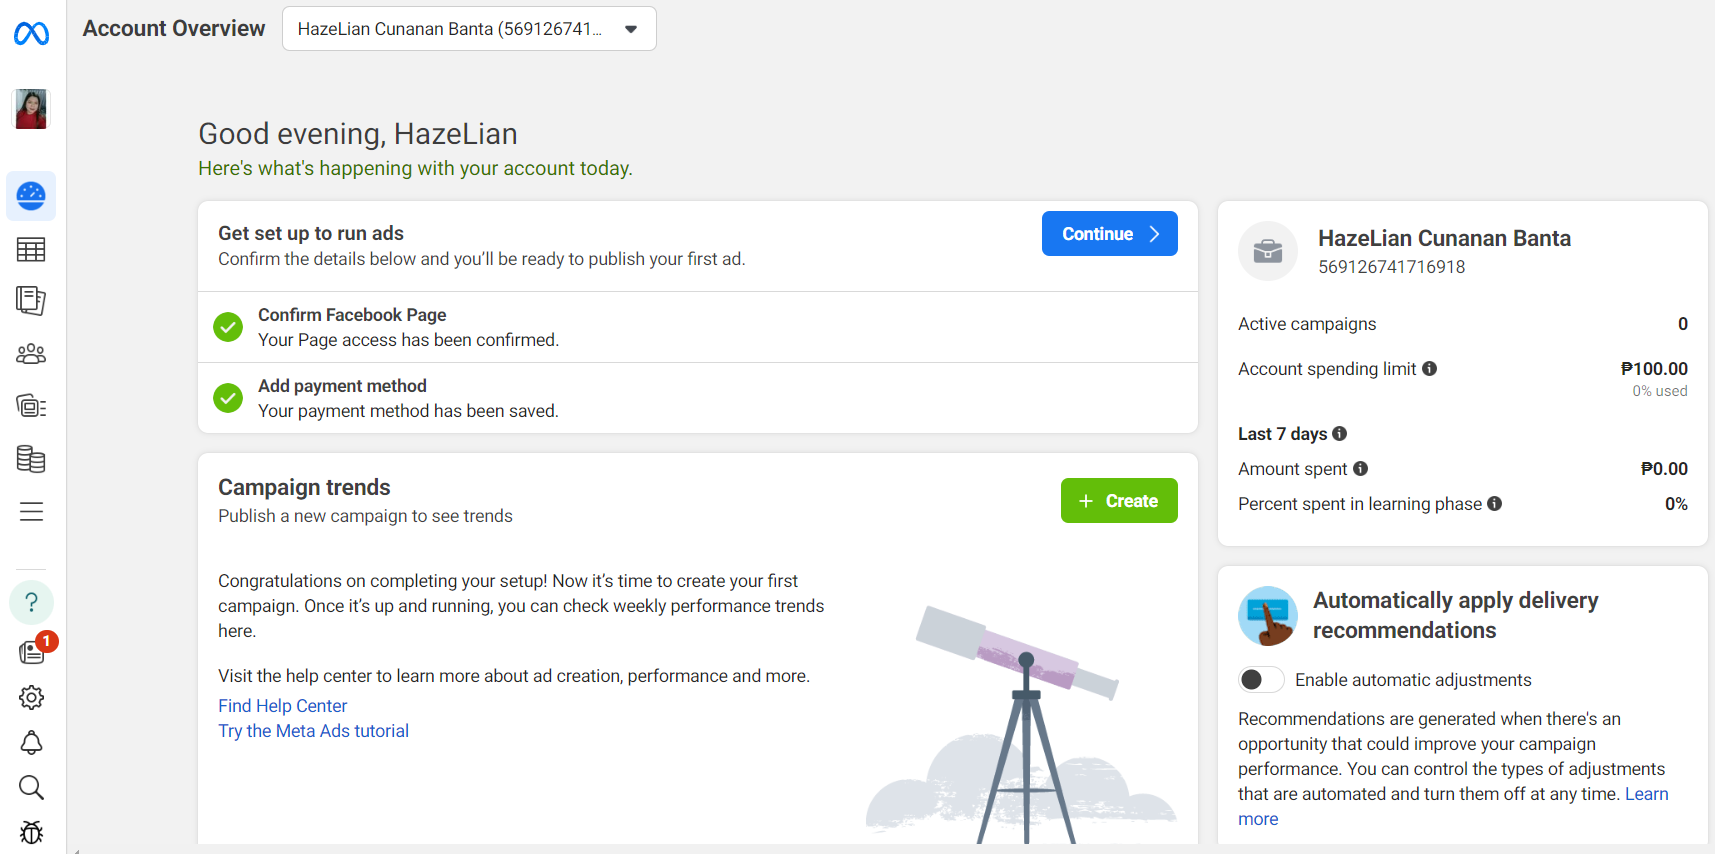Click the Campaign trends heading
The image size is (1715, 854).
coord(304,487)
